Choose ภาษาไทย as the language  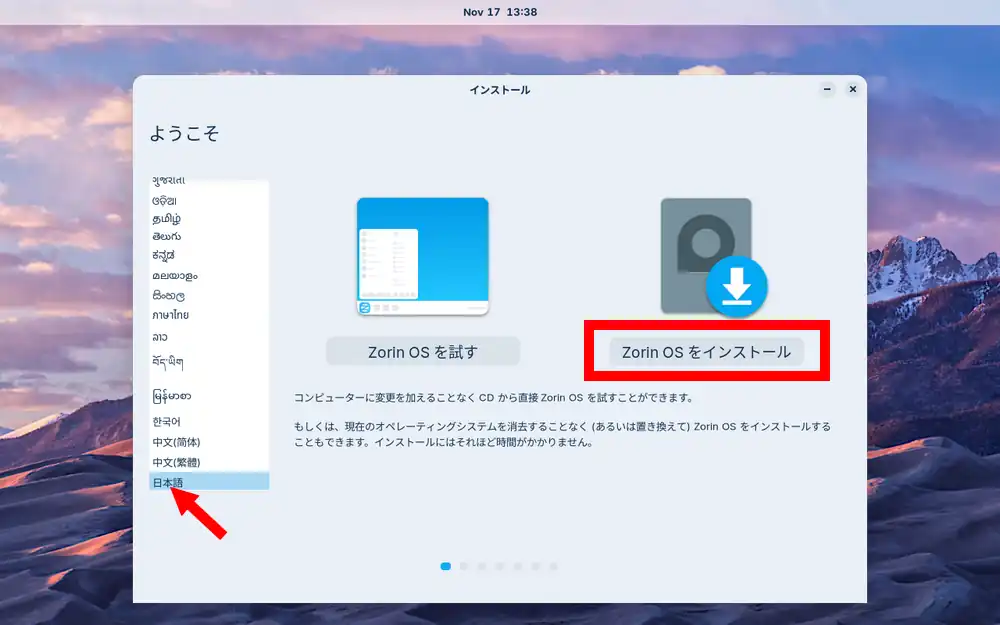pos(170,315)
